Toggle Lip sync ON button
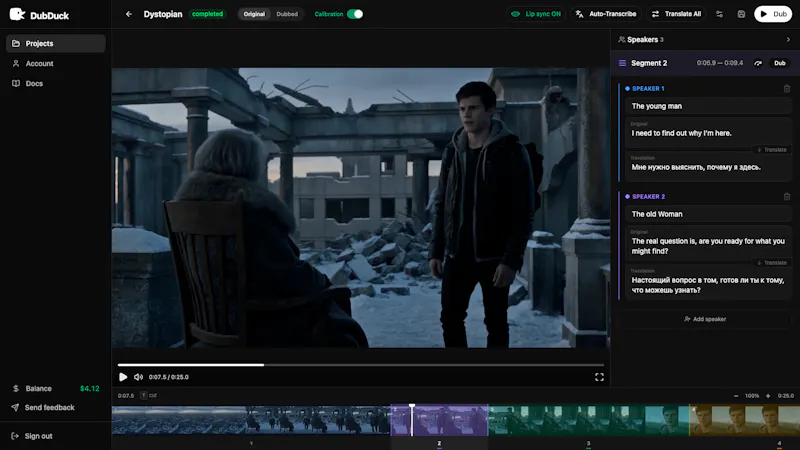Image resolution: width=800 pixels, height=450 pixels. point(536,14)
